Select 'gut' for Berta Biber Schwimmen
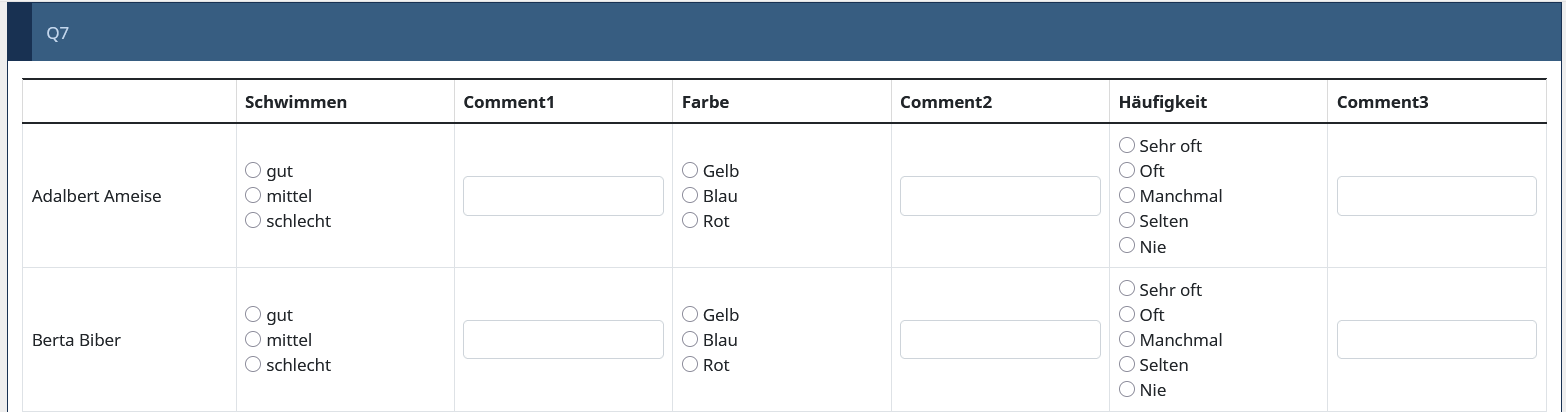This screenshot has width=1566, height=412. (253, 315)
